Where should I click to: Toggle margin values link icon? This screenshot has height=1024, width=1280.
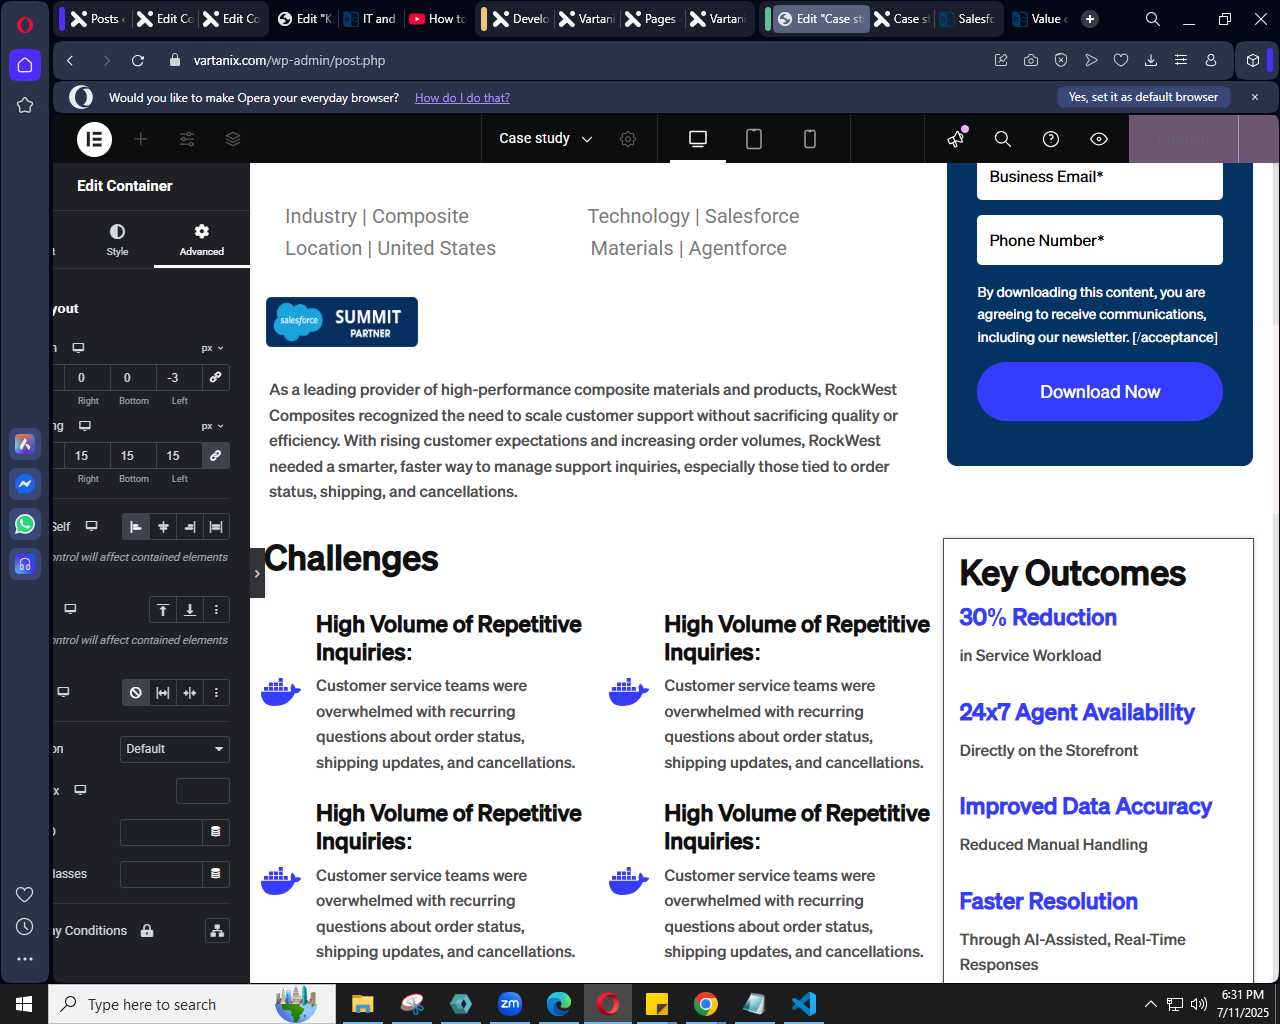pyautogui.click(x=215, y=377)
